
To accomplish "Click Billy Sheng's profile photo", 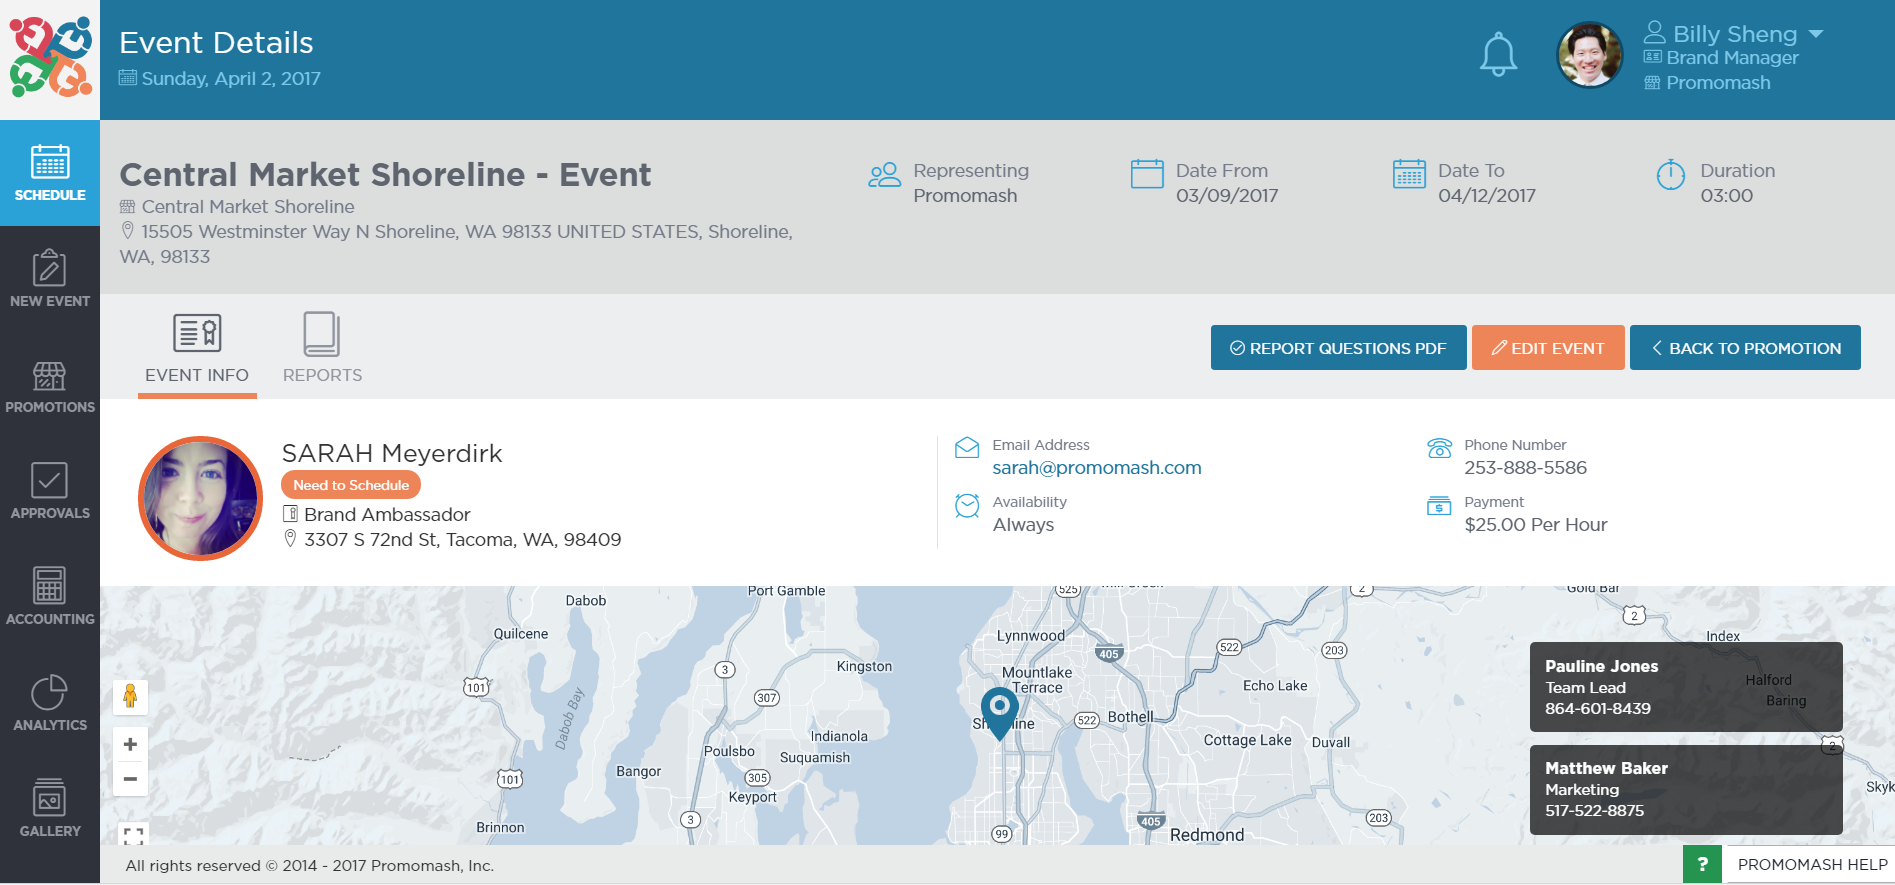I will pos(1589,55).
